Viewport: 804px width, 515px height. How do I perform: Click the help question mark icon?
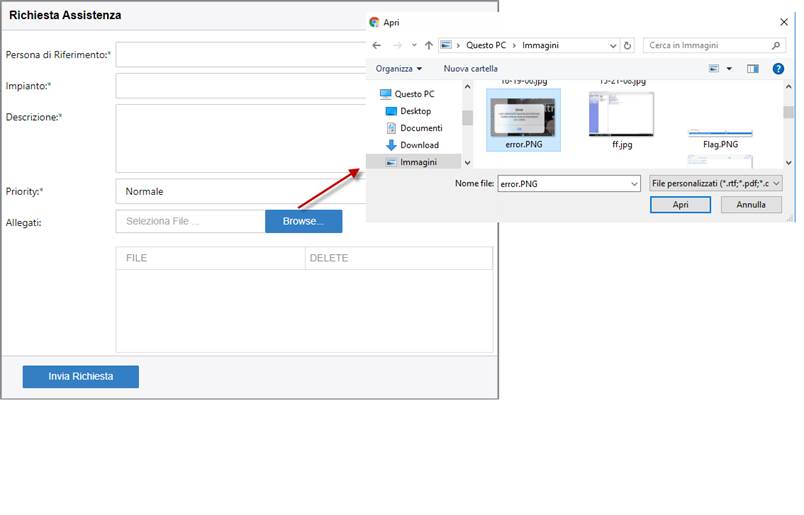tap(778, 69)
